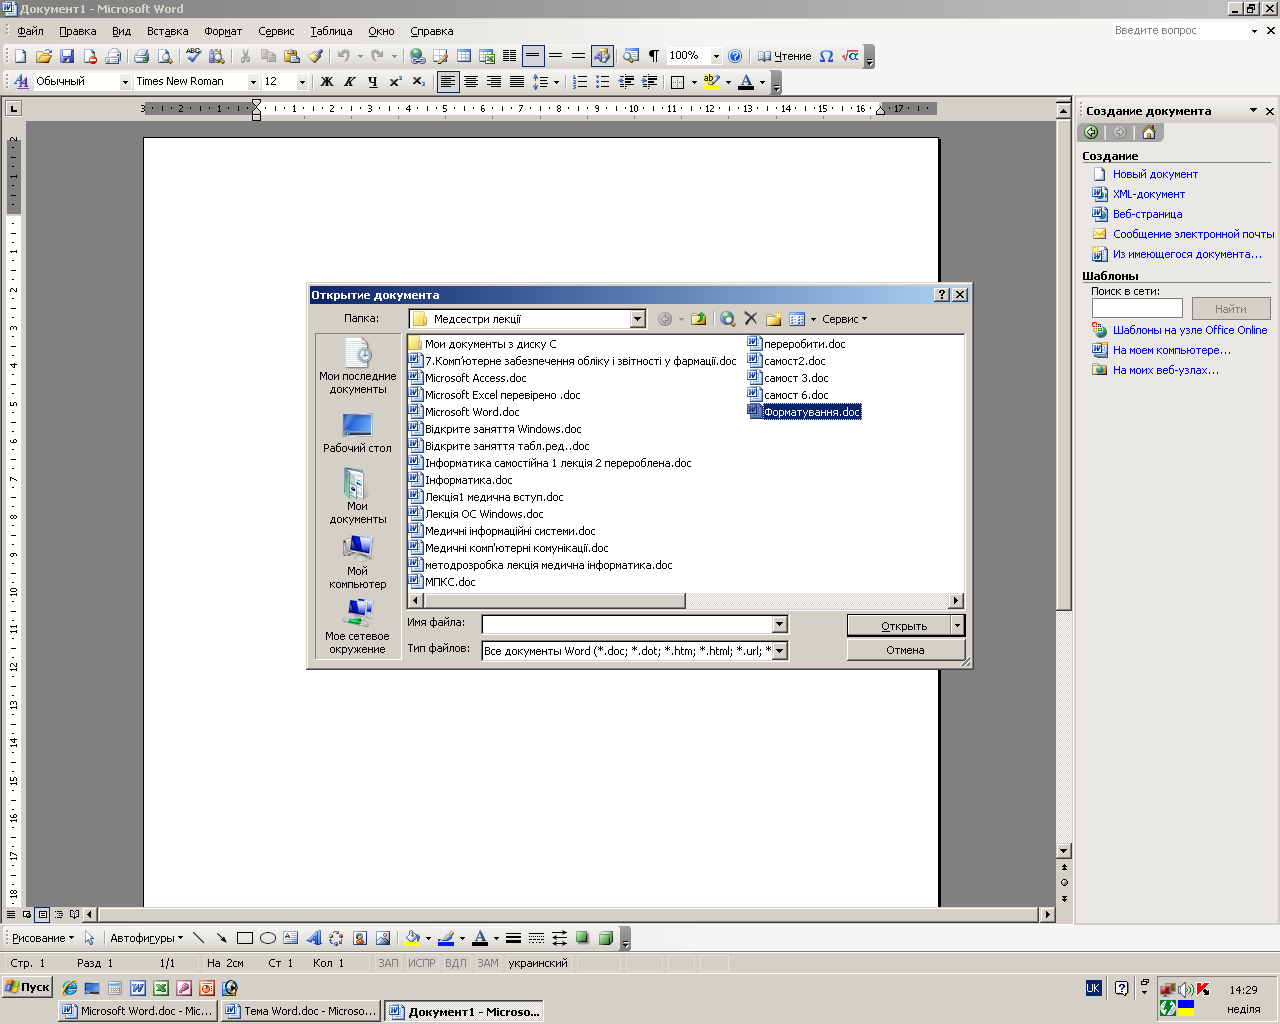Click the Delete X icon in Open dialog
The height and width of the screenshot is (1024, 1280).
pos(751,319)
